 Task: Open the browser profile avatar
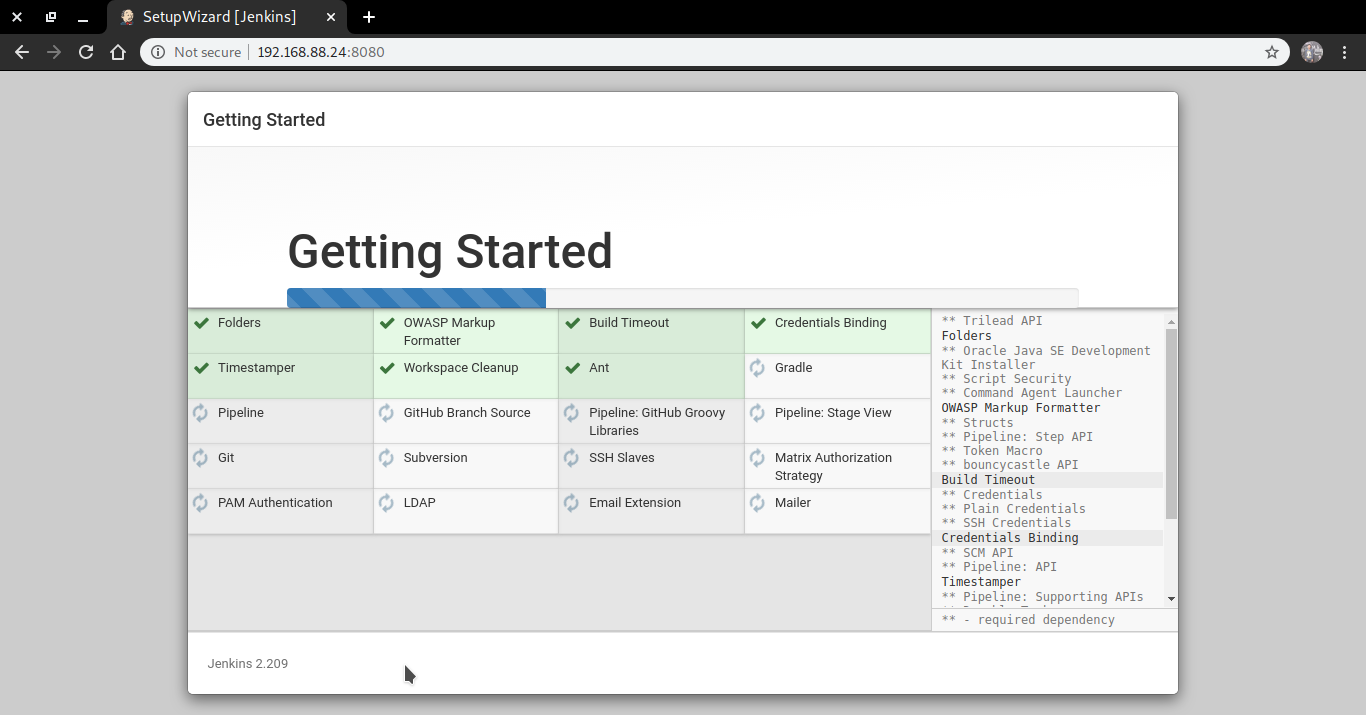tap(1312, 52)
